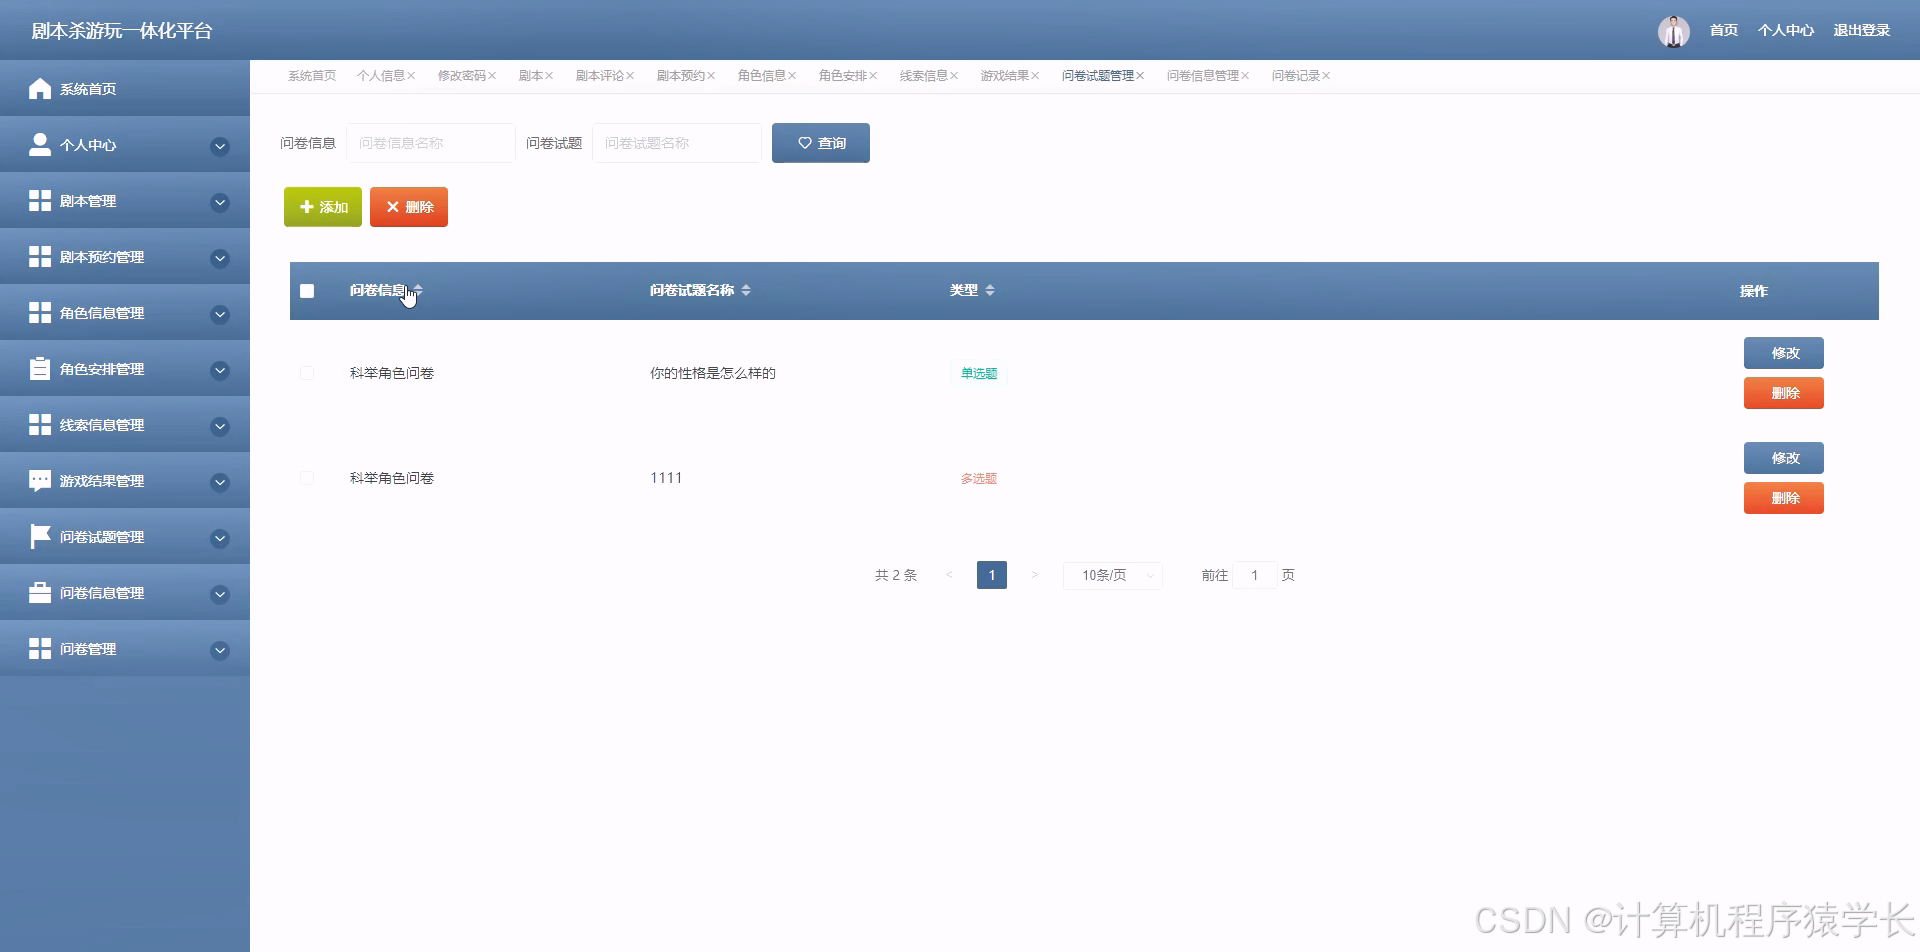Click the briefcase icon beside 问卷信息管理
The image size is (1920, 952).
point(40,593)
